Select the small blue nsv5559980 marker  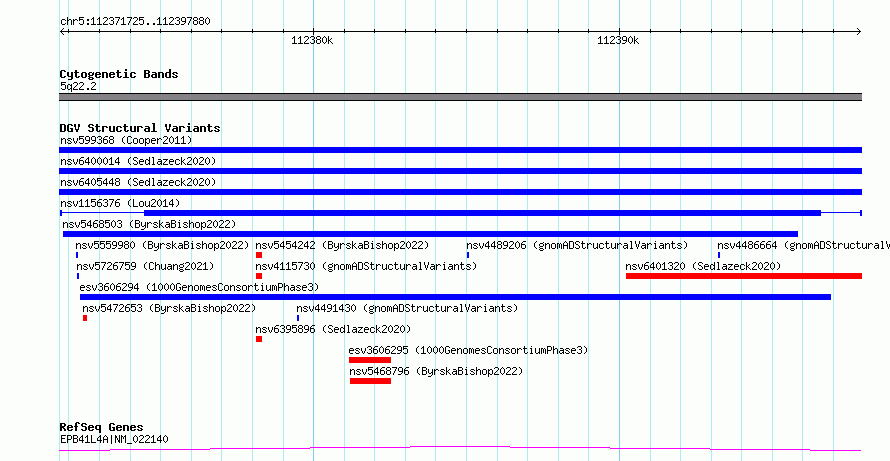(x=77, y=255)
